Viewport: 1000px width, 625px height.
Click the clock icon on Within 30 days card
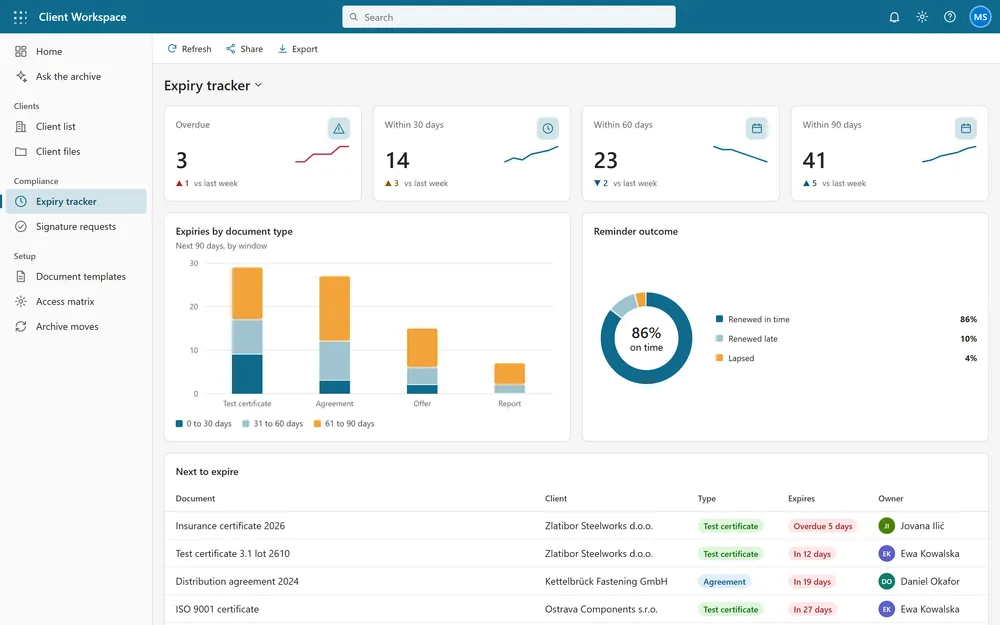[548, 129]
